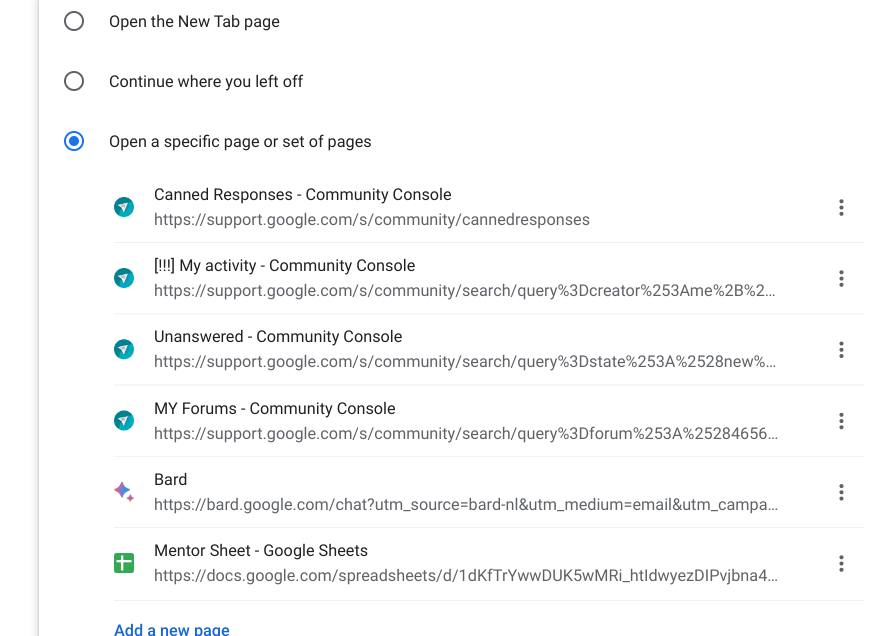Click the URL containing query%3Dcreator
889x636 pixels.
click(x=464, y=290)
